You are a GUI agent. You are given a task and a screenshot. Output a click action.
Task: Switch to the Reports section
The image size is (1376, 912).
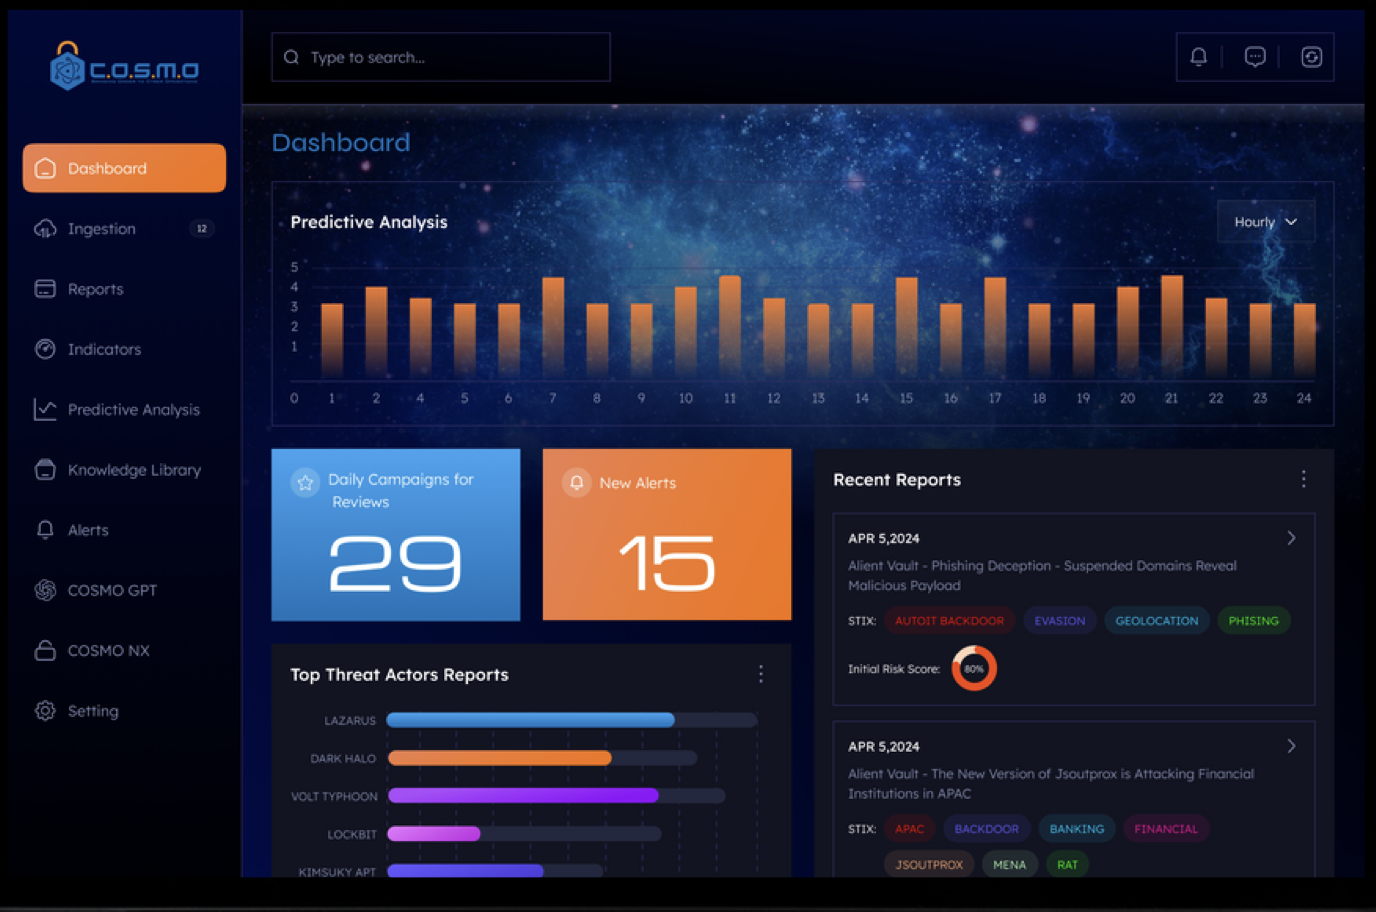coord(95,288)
